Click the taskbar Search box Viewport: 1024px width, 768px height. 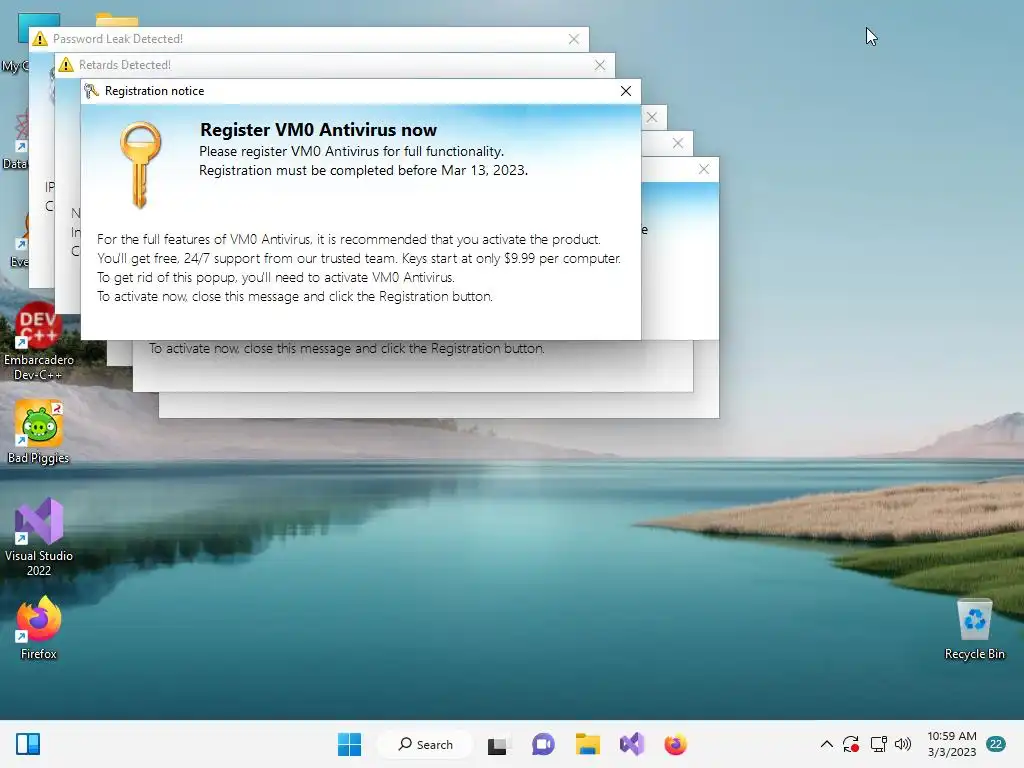(x=425, y=744)
